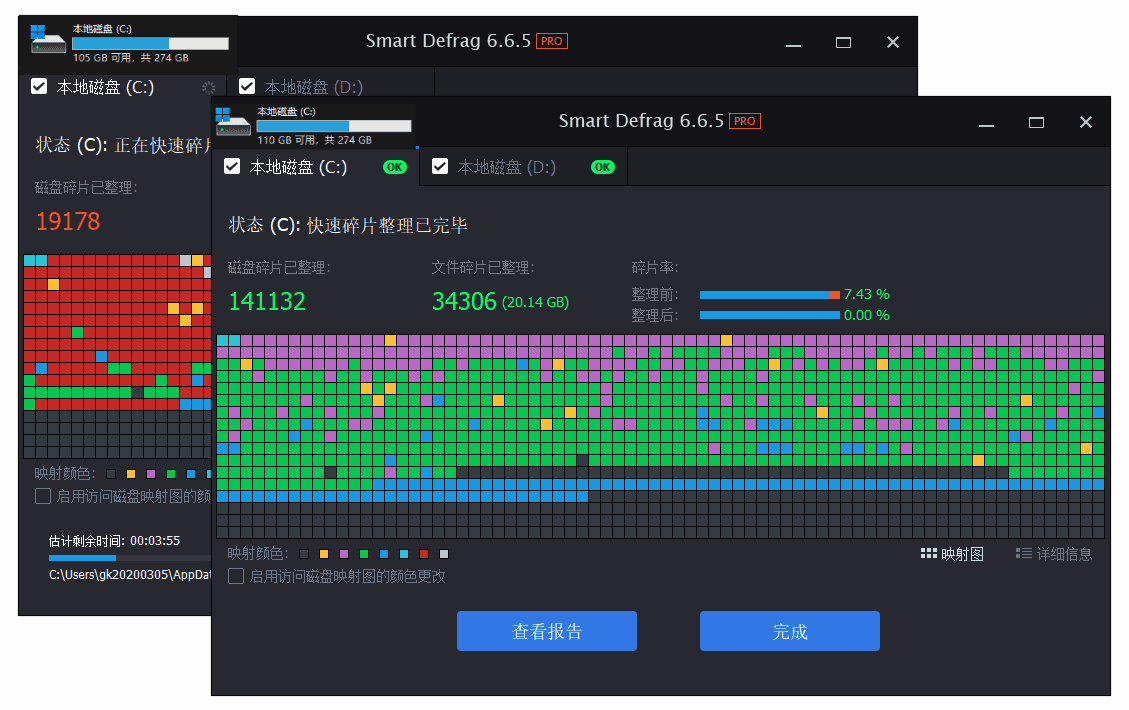Click the red disk map in back window
The image size is (1129, 710).
(117, 356)
